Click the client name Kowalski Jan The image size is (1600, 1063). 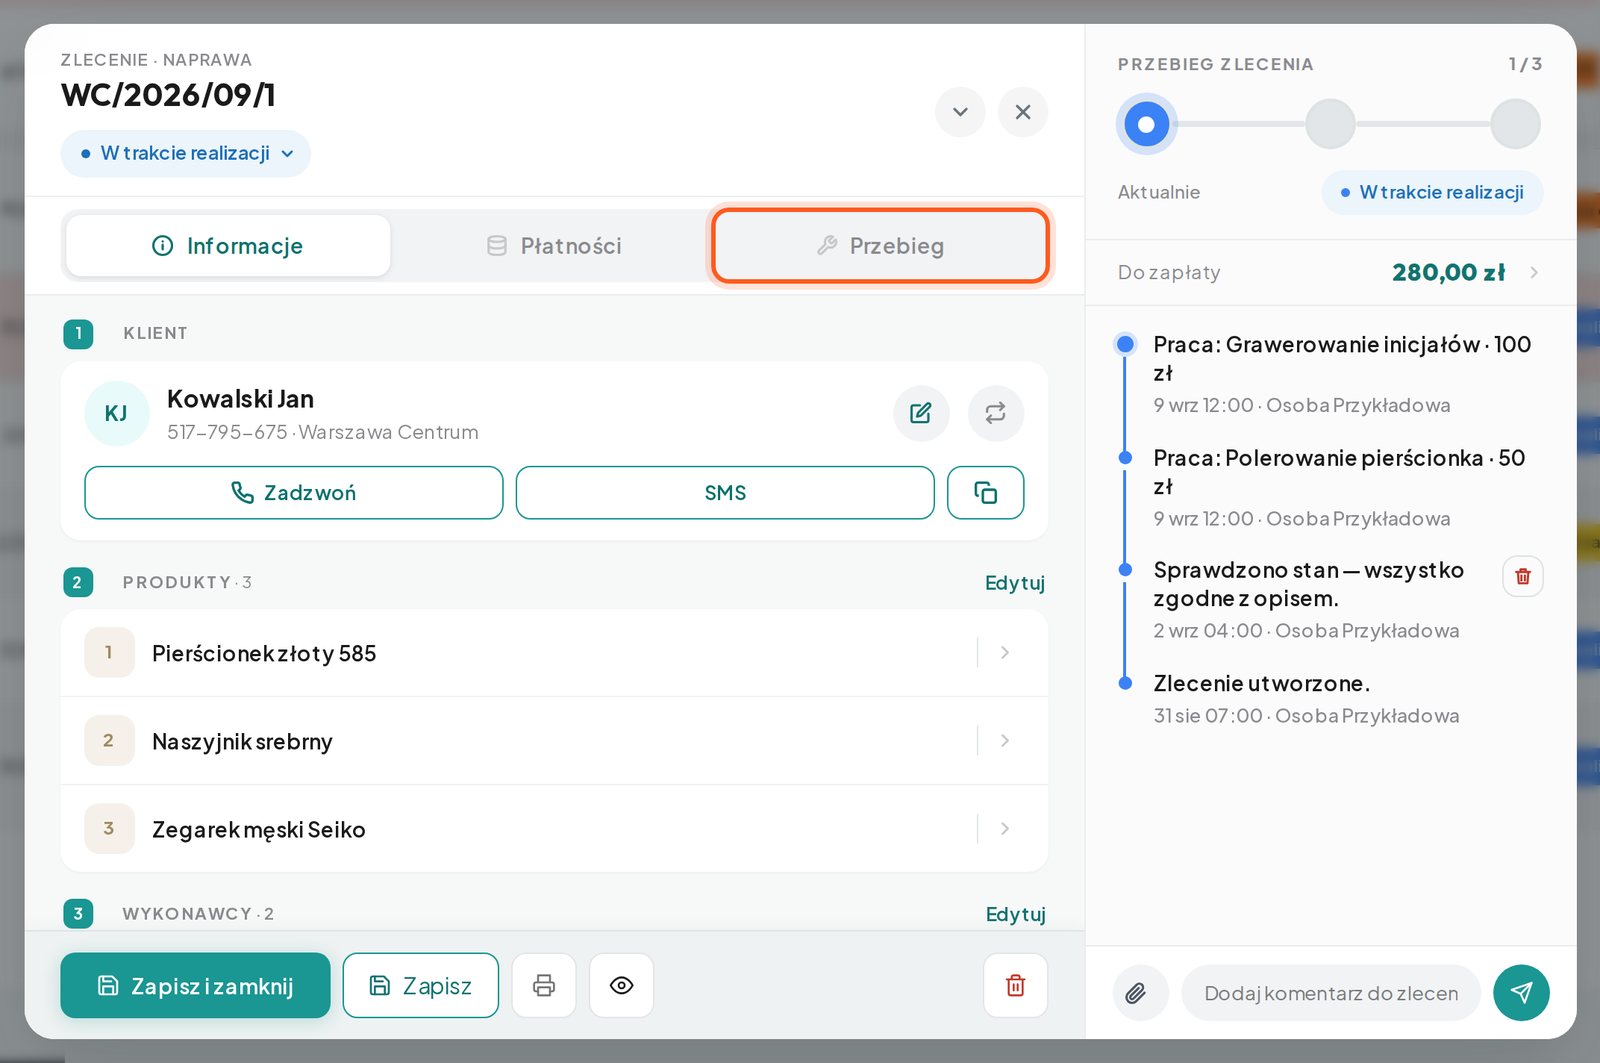pos(240,399)
